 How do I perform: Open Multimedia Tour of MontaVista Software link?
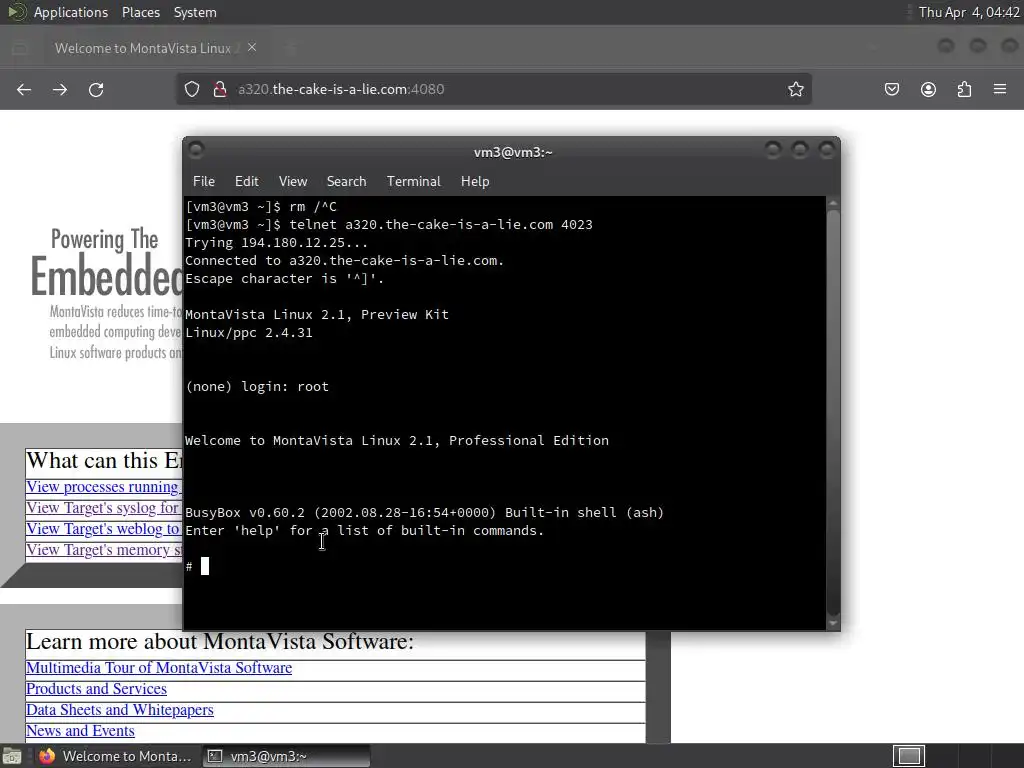click(159, 667)
